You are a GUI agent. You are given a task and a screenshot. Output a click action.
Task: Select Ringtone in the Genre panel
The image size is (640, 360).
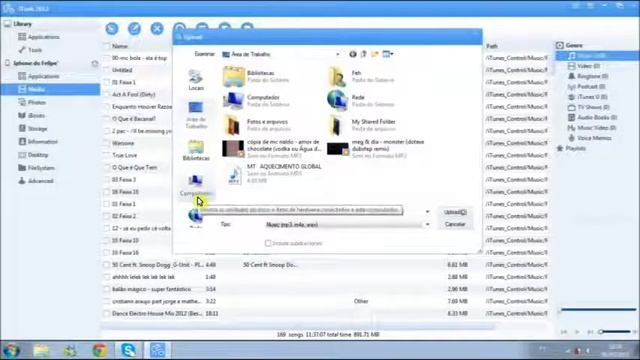pyautogui.click(x=588, y=76)
